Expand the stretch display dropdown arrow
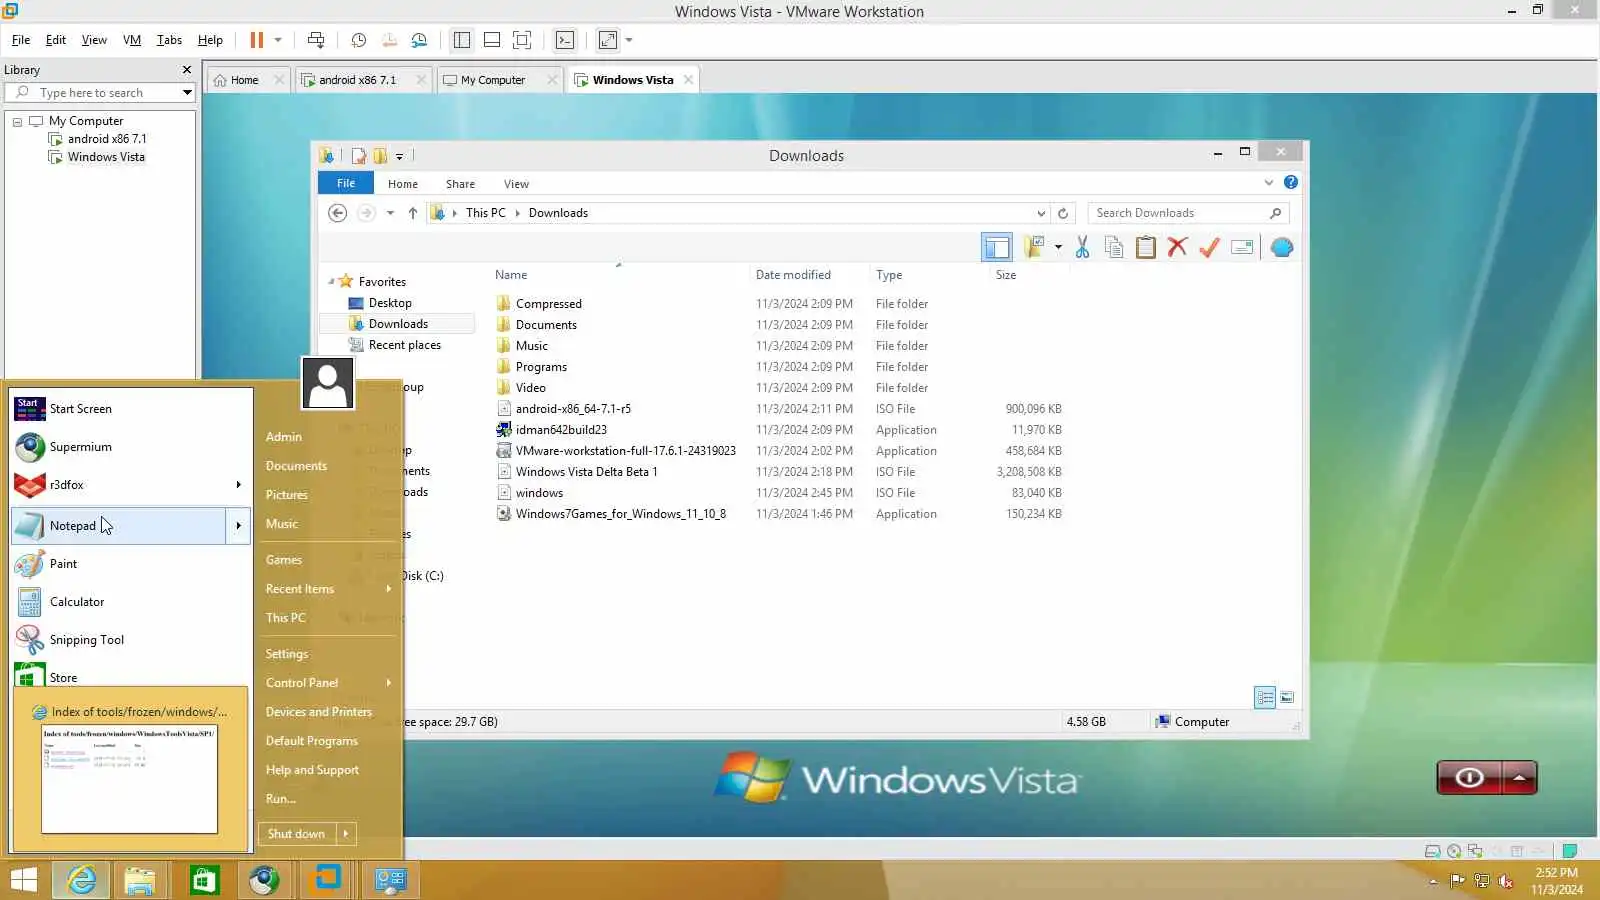This screenshot has height=900, width=1600. [x=629, y=40]
